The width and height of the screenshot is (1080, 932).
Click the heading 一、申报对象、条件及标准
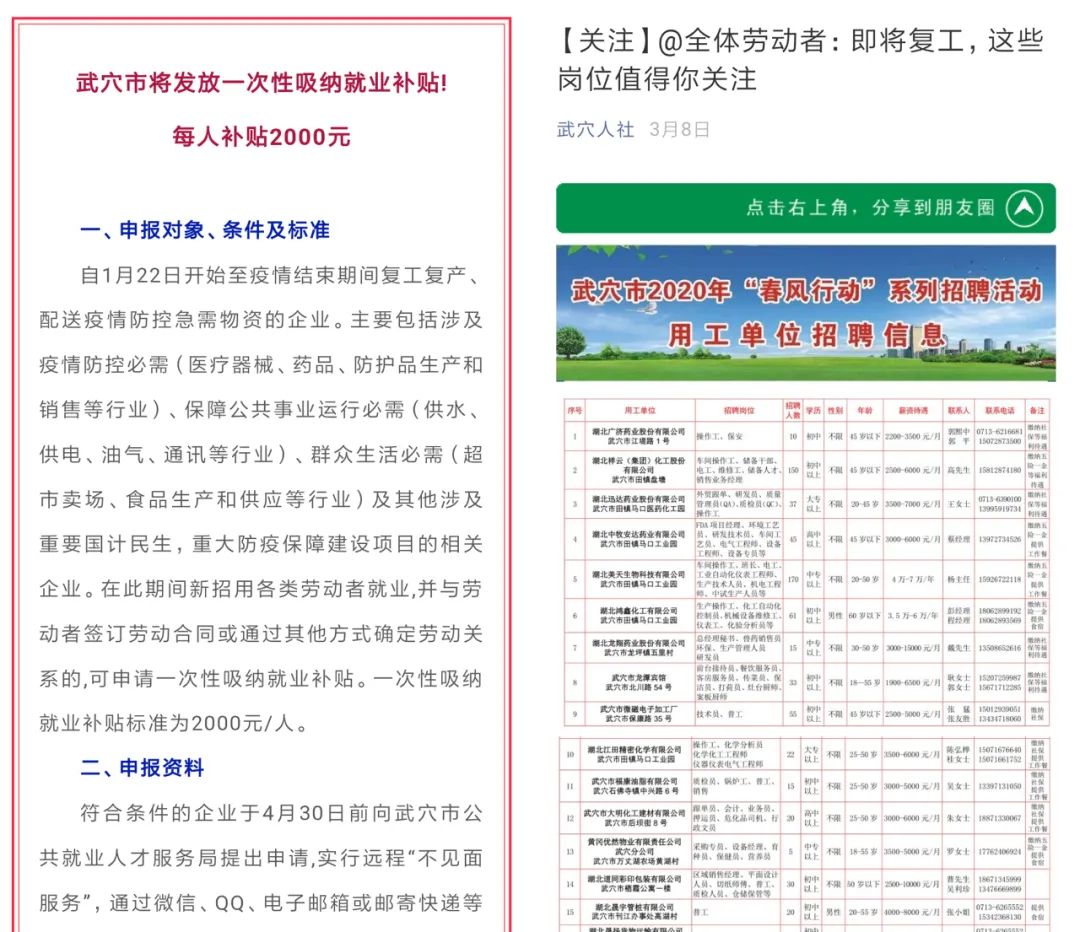[x=205, y=230]
